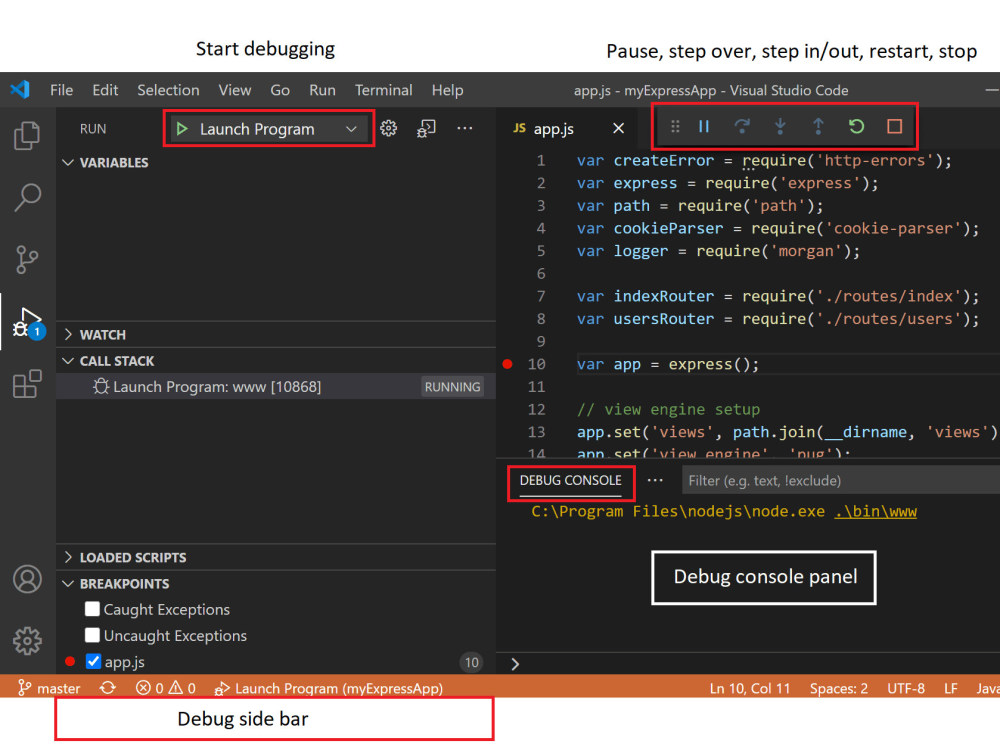Toggle the Uncaught Exceptions checkbox
The height and width of the screenshot is (750, 1000).
[x=92, y=635]
